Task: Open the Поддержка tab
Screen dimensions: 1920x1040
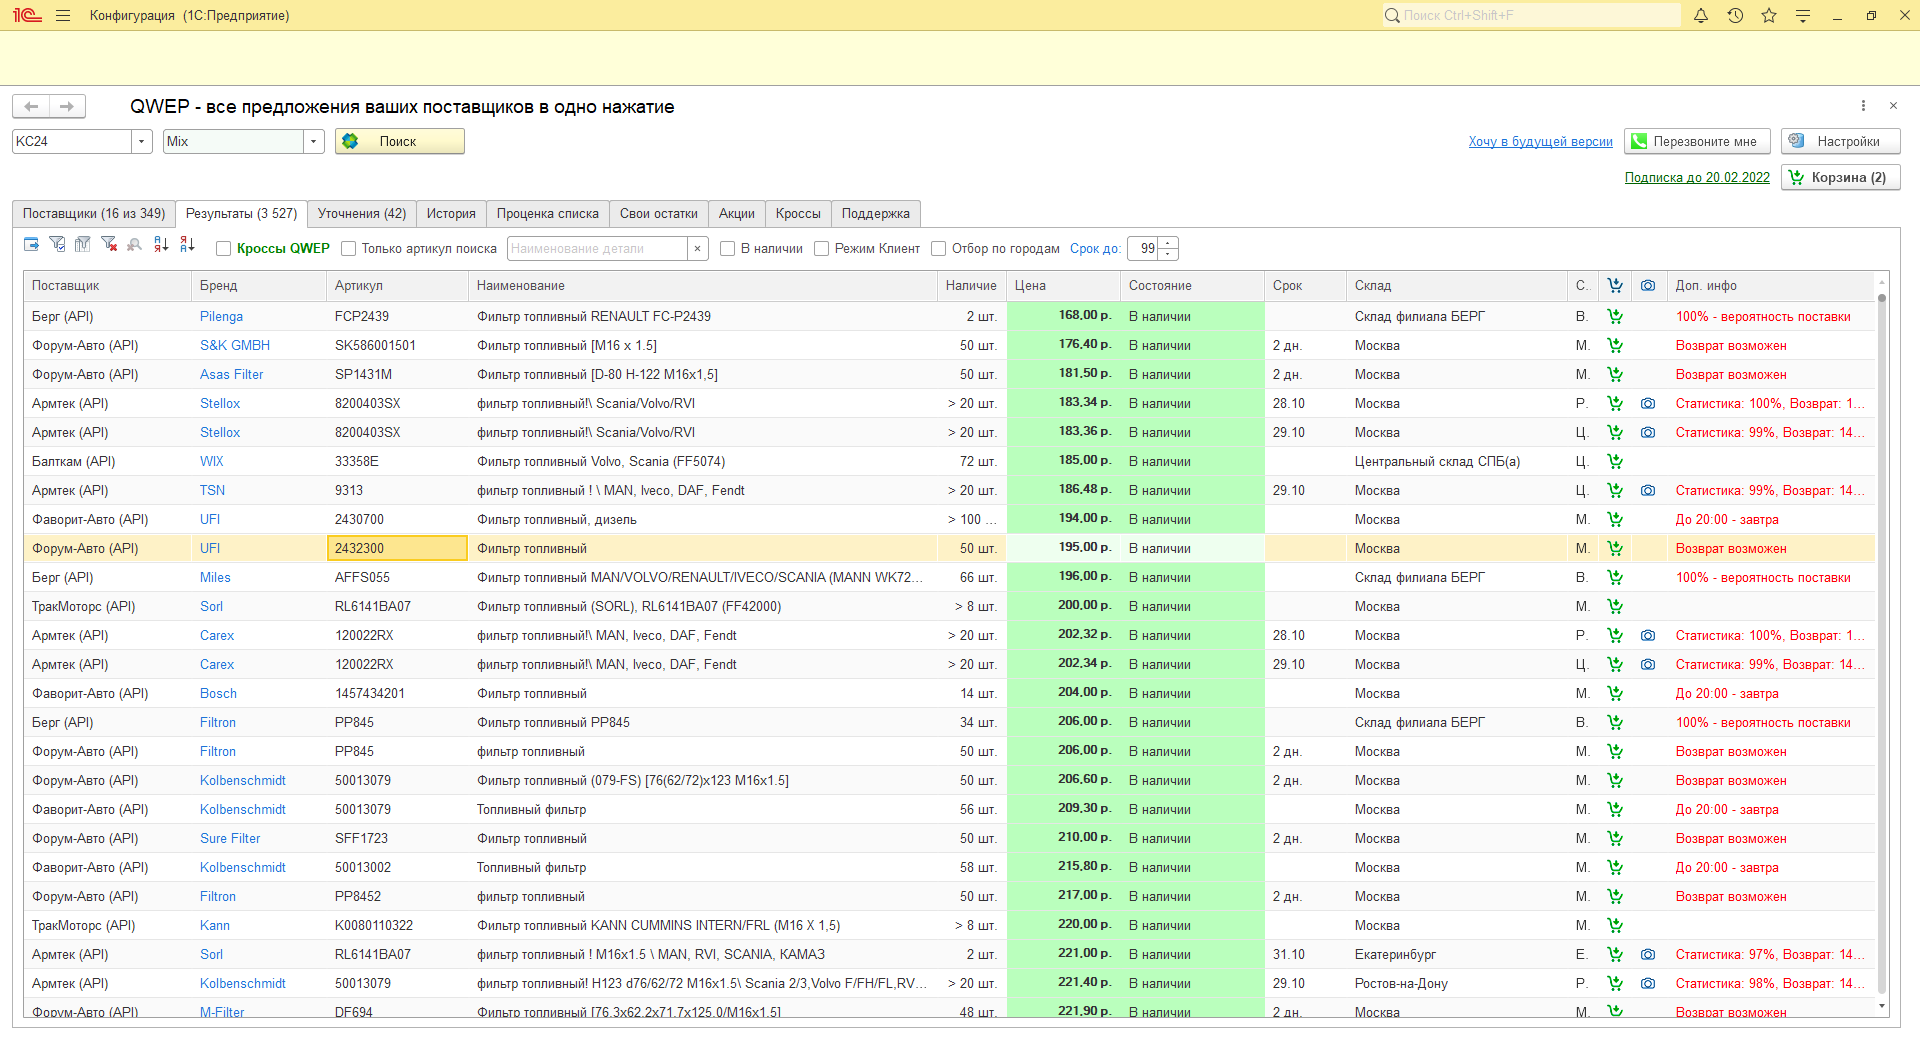Action: click(x=876, y=214)
